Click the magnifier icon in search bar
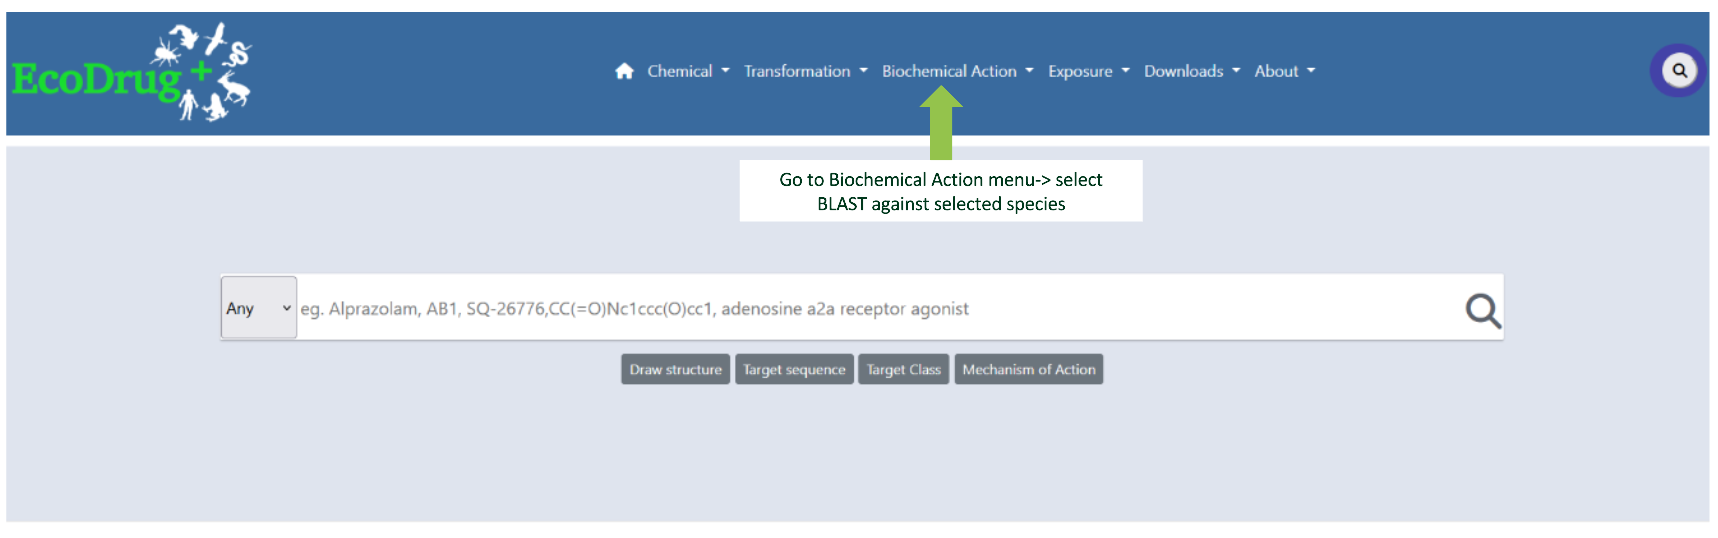The image size is (1718, 538). point(1483,310)
